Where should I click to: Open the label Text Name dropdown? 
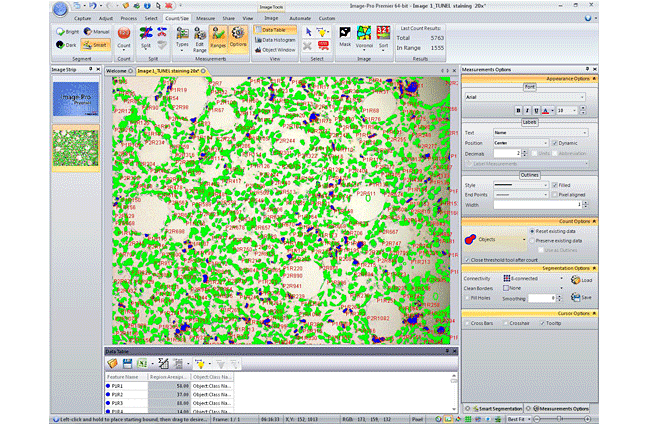pos(541,133)
